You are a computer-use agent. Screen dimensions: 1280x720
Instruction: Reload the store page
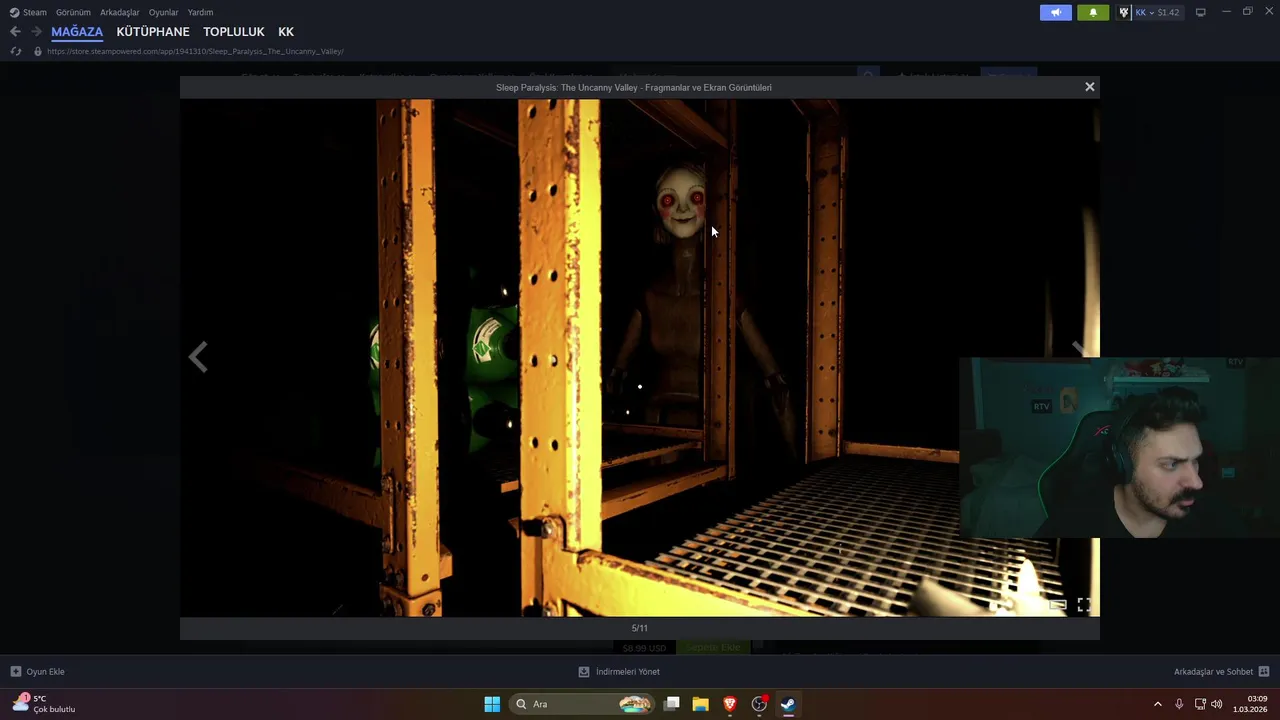15,51
